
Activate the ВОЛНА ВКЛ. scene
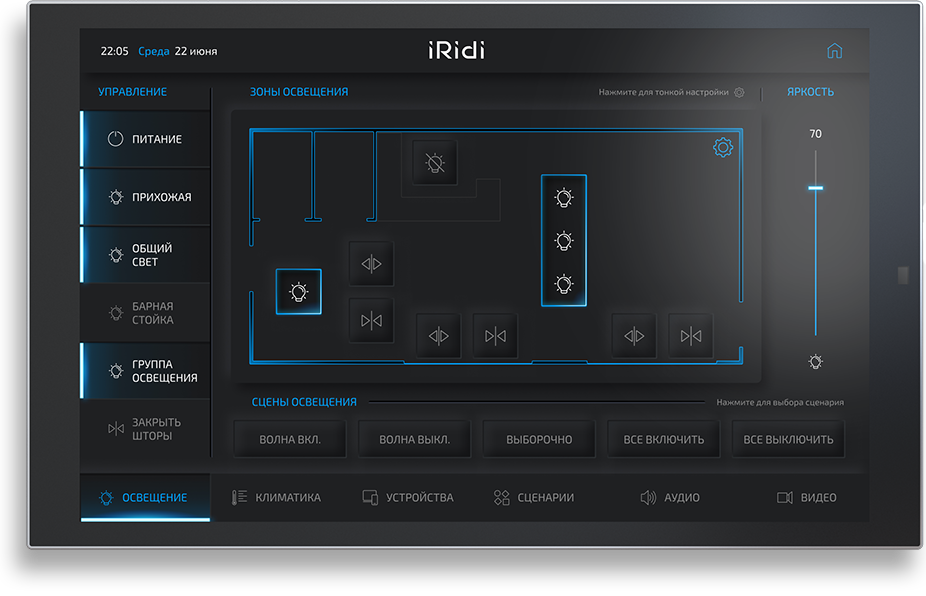click(x=290, y=439)
